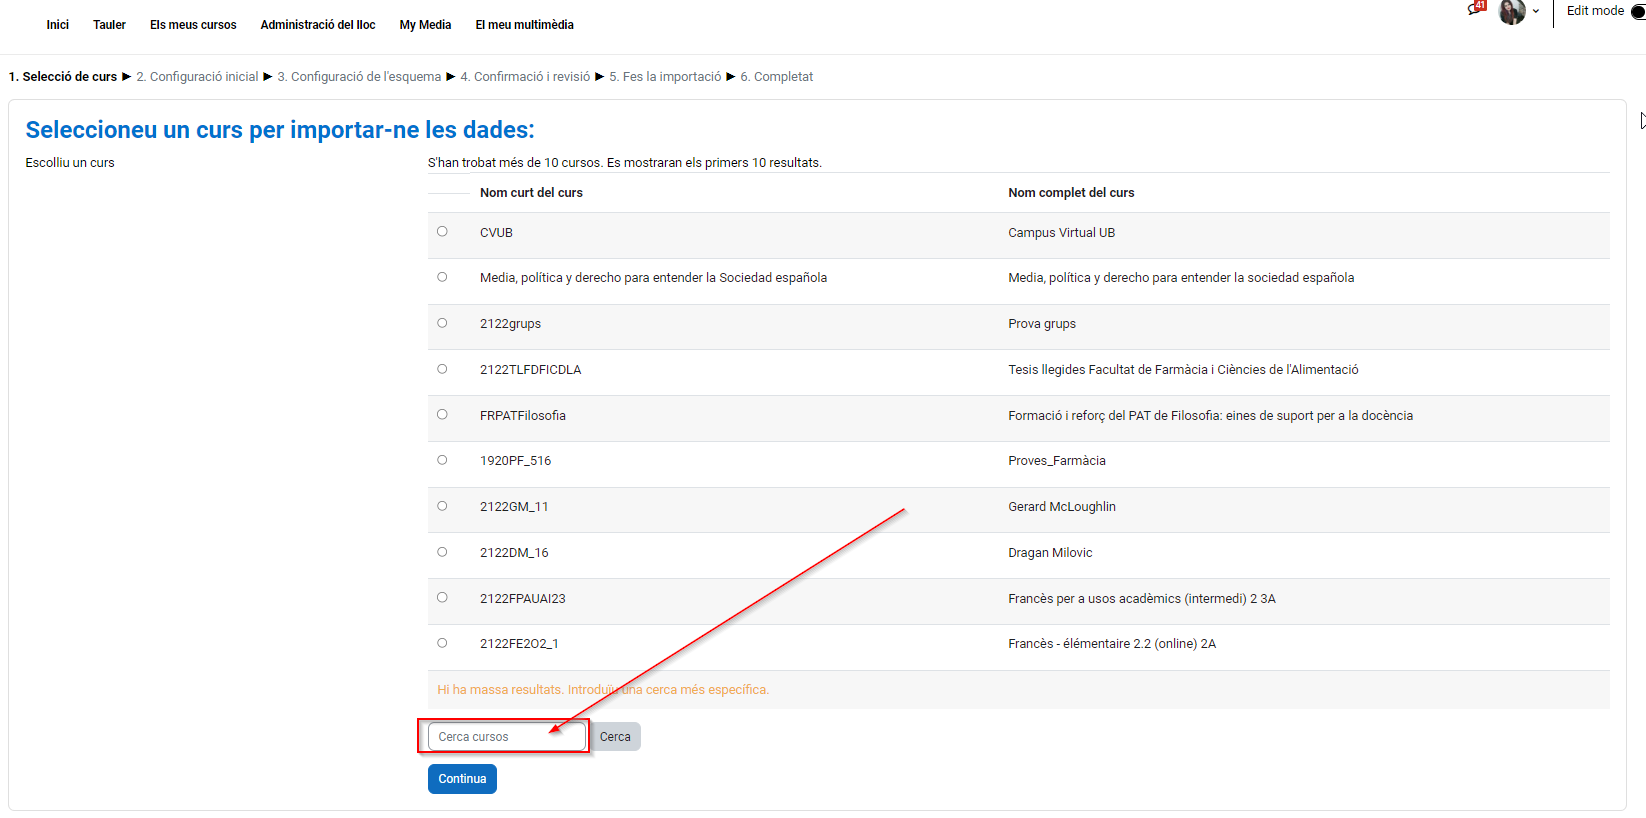This screenshot has width=1646, height=818.
Task: Focus the Cerca cursos search field
Action: tap(506, 737)
